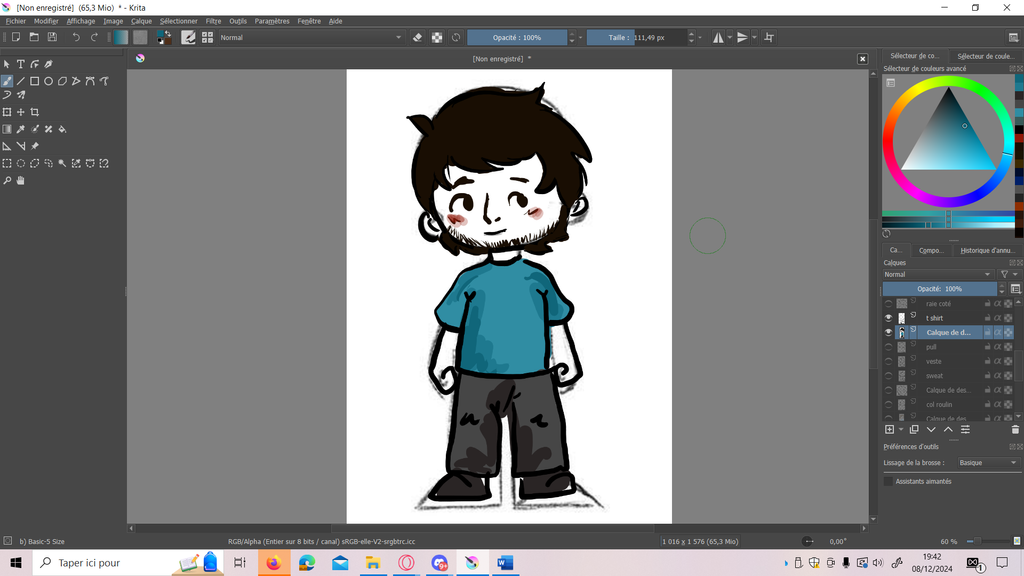Open the Lissage de la brosse dropdown

[985, 463]
